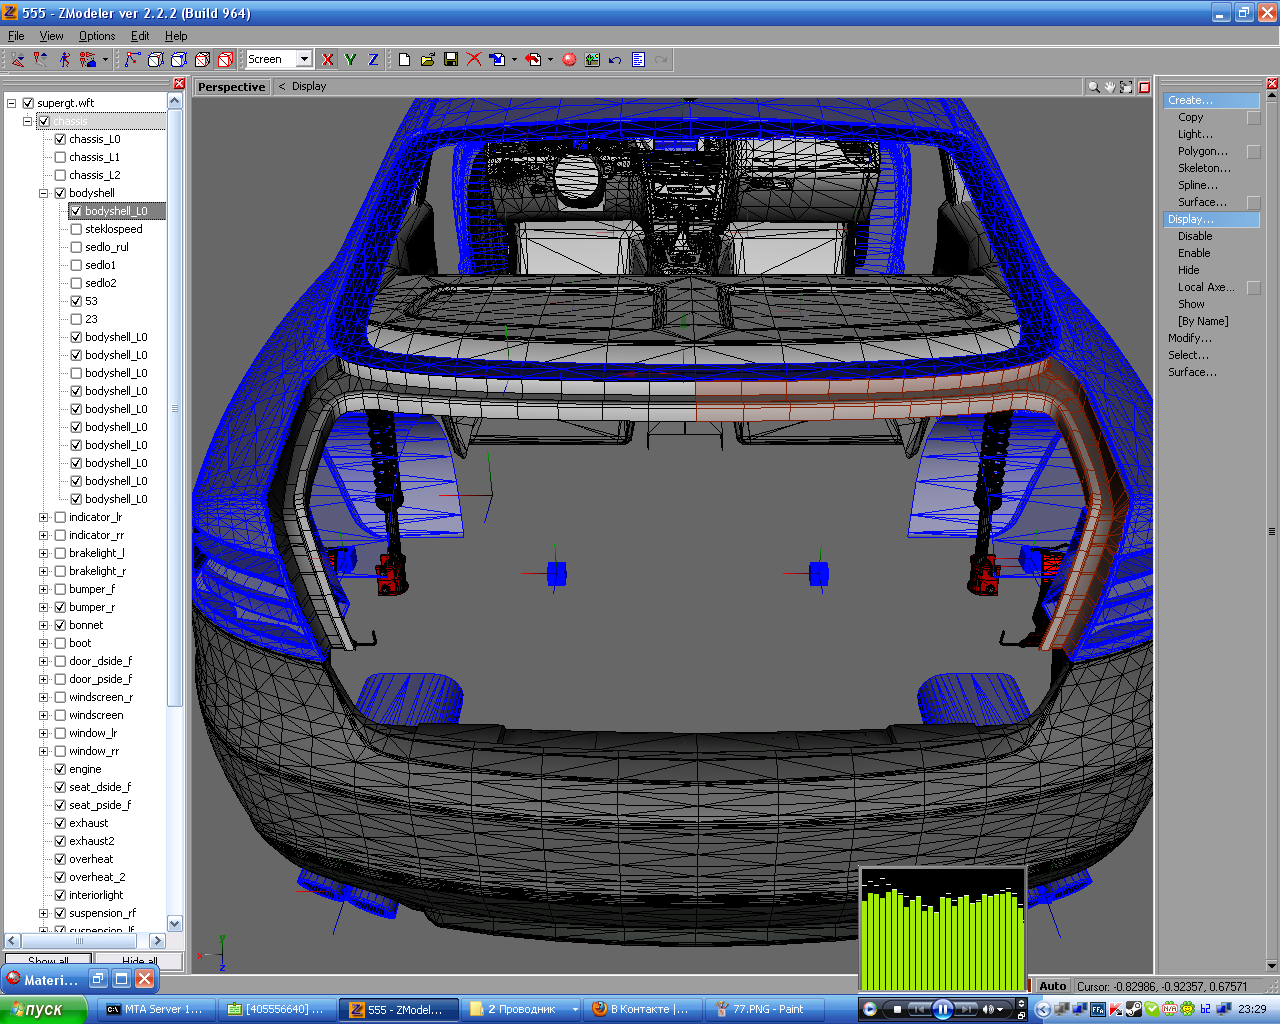Open the Edit menu
Viewport: 1280px width, 1024px height.
click(140, 36)
